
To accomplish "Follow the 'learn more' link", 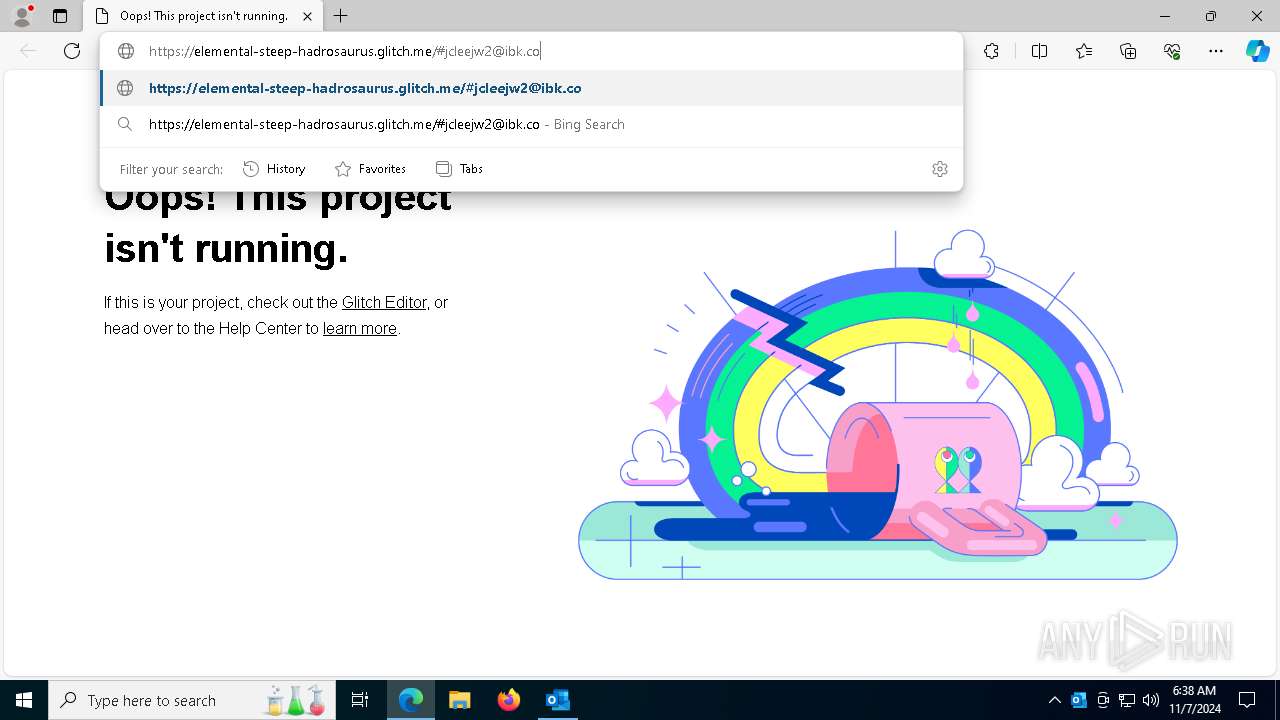I will click(360, 328).
